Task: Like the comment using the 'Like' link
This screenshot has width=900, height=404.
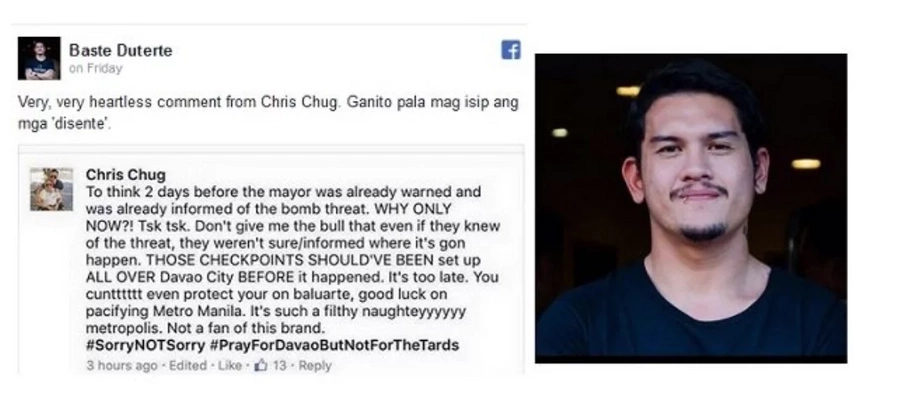Action: [x=230, y=366]
